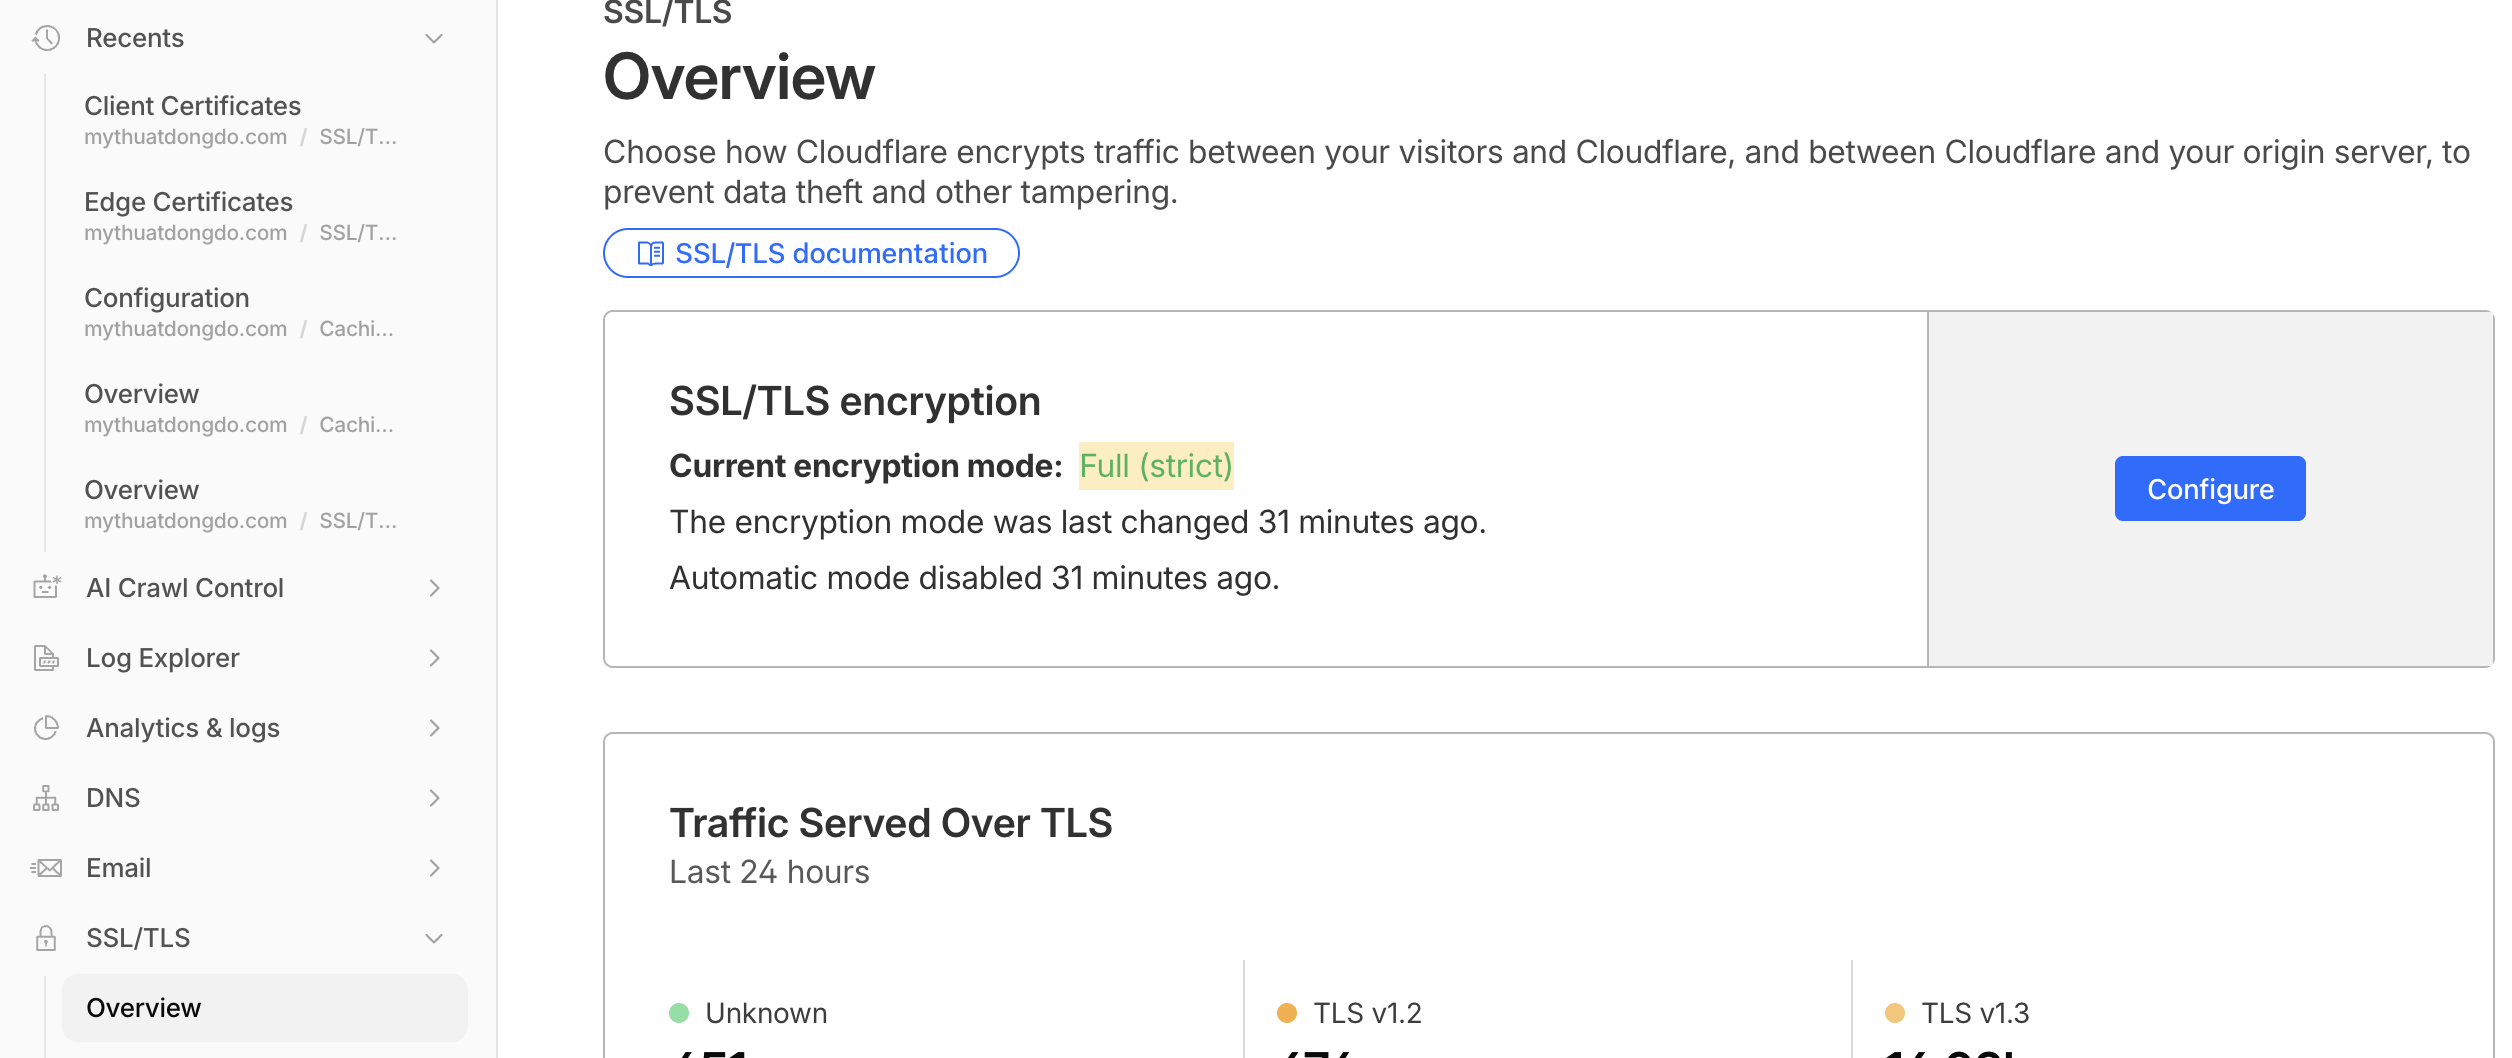Screen dimensions: 2512x1058
Task: Expand the AI Crawl Control chevron
Action: click(434, 588)
